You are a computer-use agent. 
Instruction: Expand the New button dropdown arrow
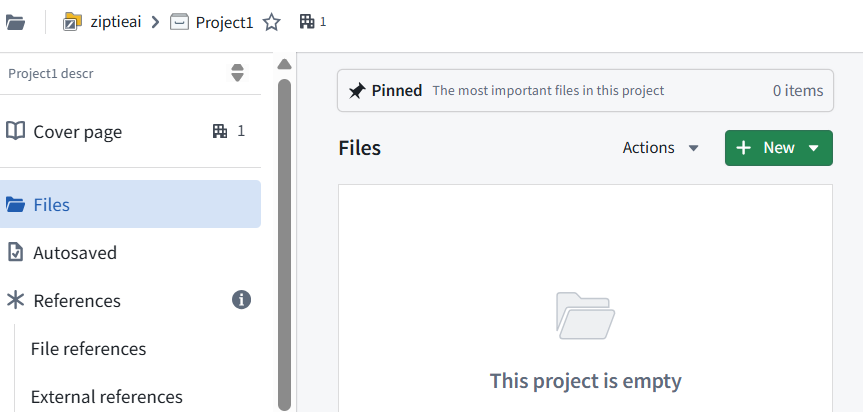[813, 147]
